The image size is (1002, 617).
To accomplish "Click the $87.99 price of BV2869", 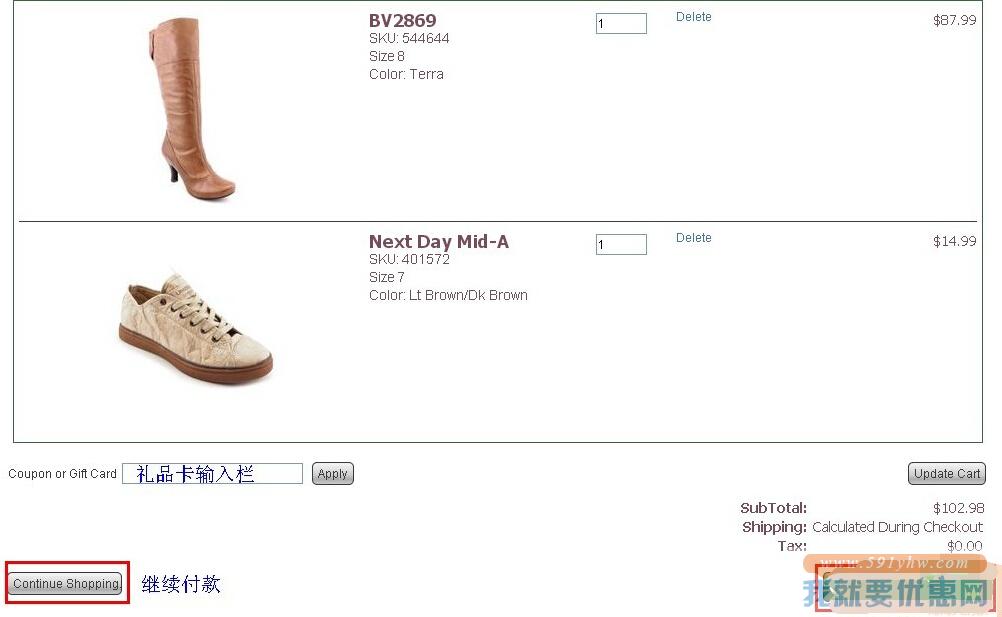I will pyautogui.click(x=954, y=20).
